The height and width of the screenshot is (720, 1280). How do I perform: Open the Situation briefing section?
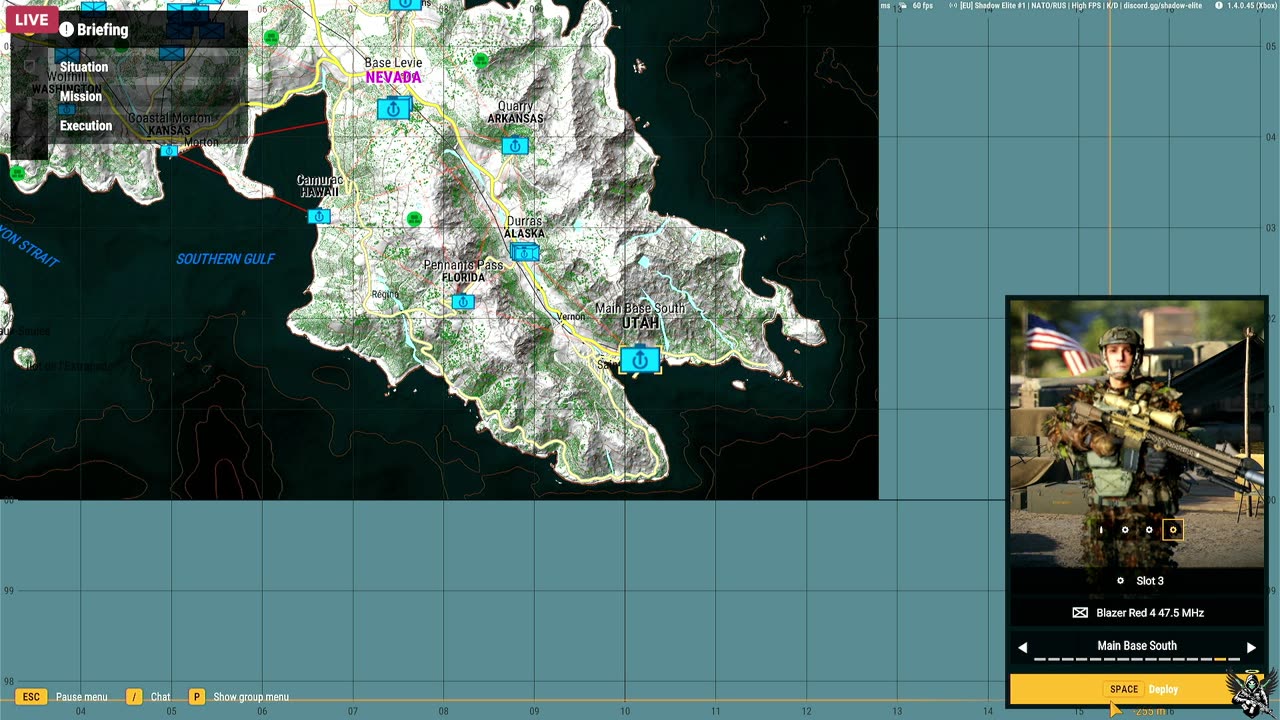pyautogui.click(x=84, y=67)
